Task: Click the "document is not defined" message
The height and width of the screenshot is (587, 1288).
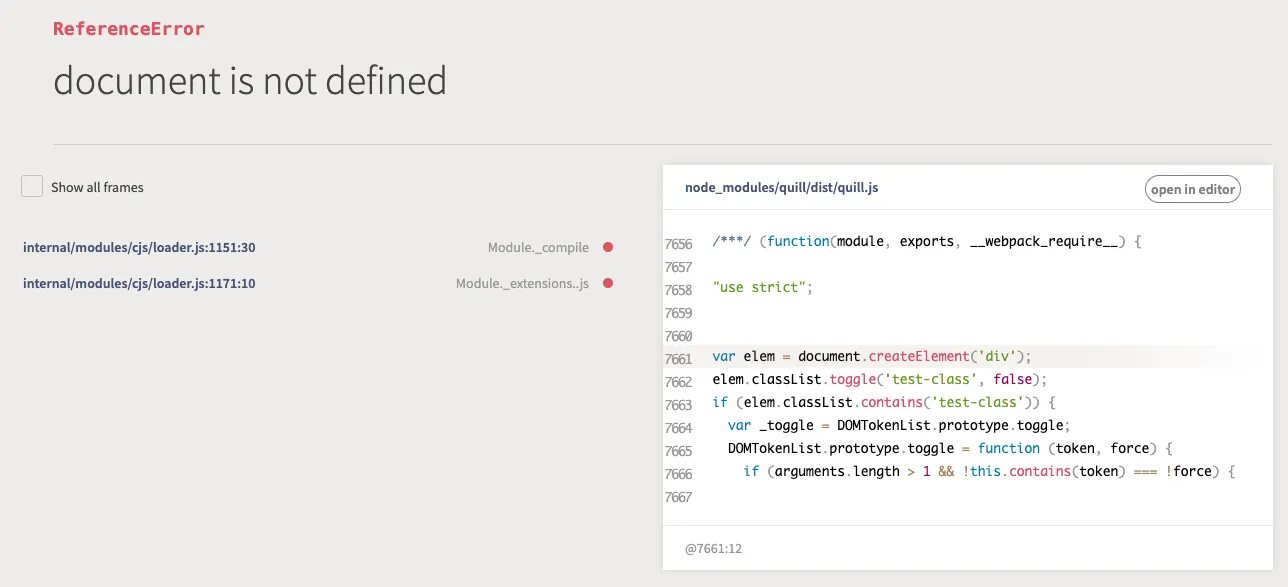Action: pyautogui.click(x=250, y=81)
